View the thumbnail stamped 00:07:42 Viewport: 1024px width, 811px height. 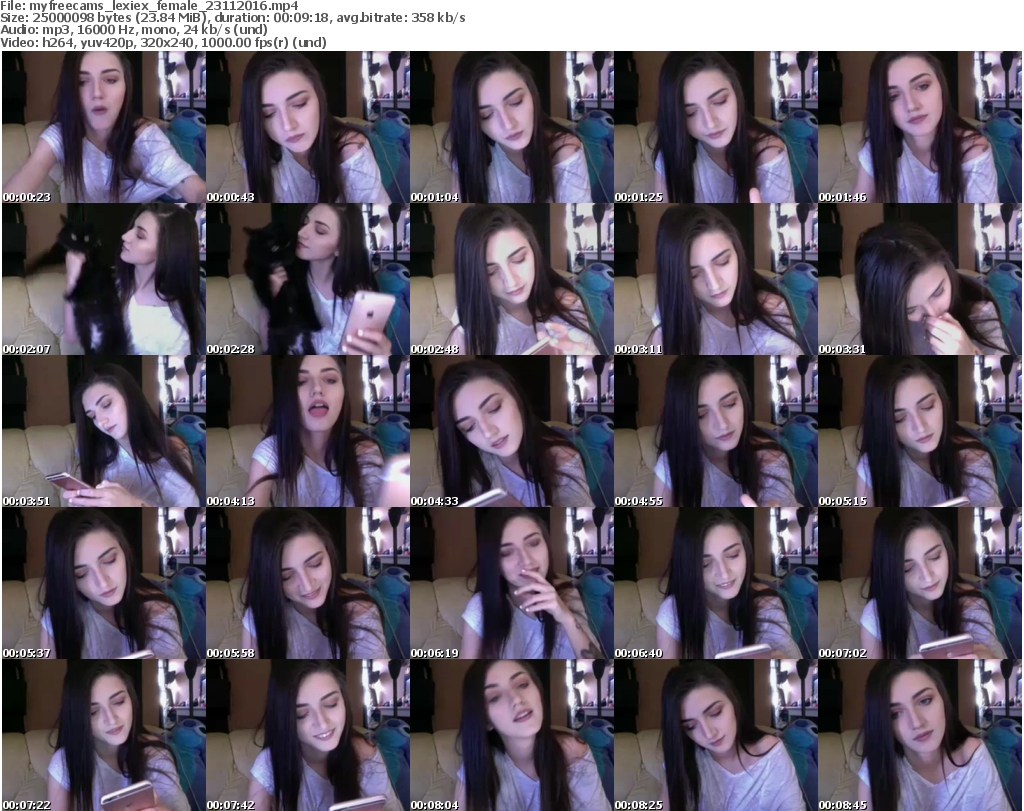pyautogui.click(x=308, y=735)
